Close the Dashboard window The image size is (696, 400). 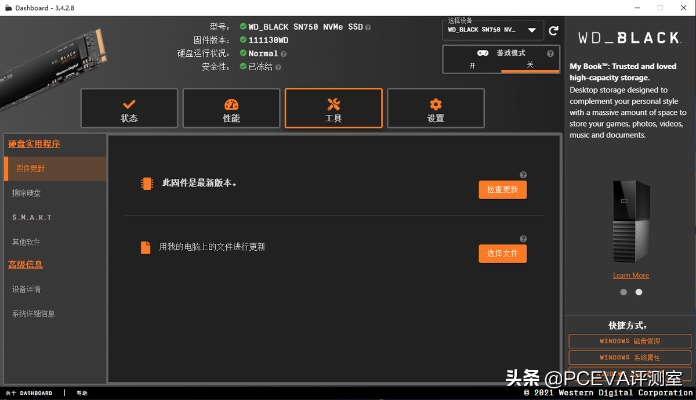pyautogui.click(x=684, y=8)
